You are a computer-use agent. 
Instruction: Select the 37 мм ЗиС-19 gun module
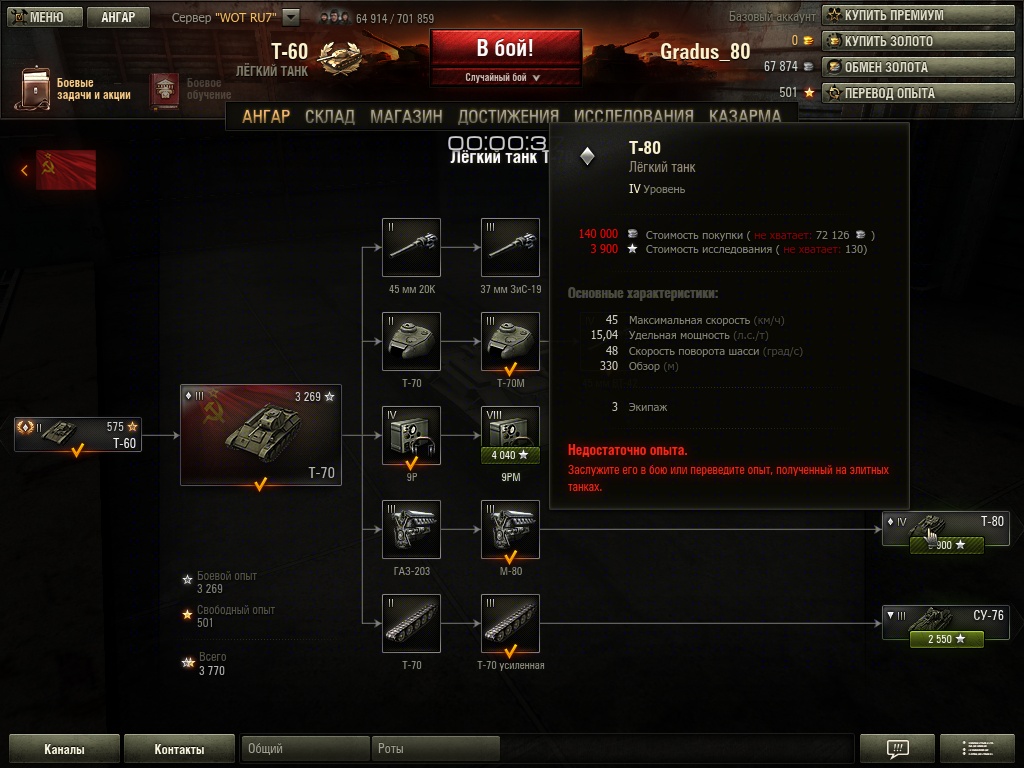(x=510, y=248)
